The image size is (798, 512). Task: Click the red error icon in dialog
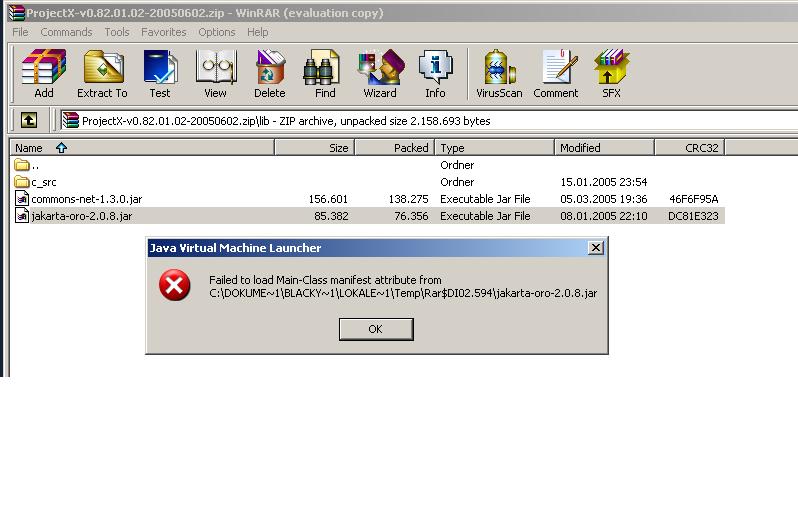pos(175,285)
